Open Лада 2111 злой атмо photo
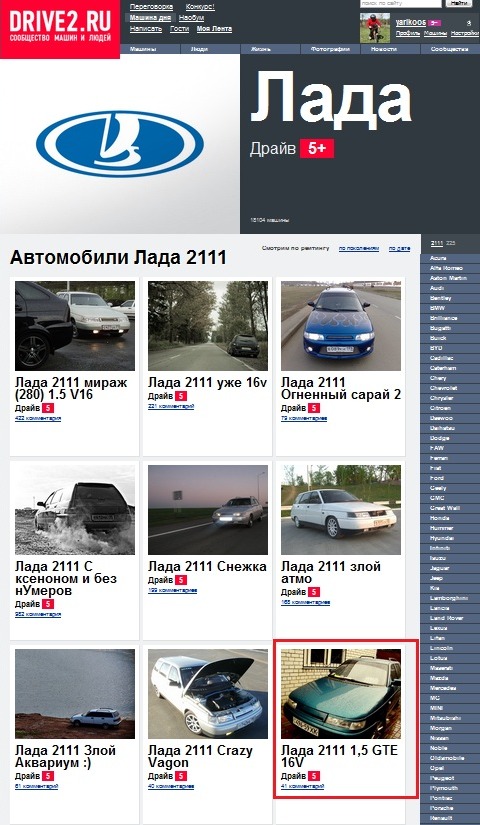 [x=341, y=509]
